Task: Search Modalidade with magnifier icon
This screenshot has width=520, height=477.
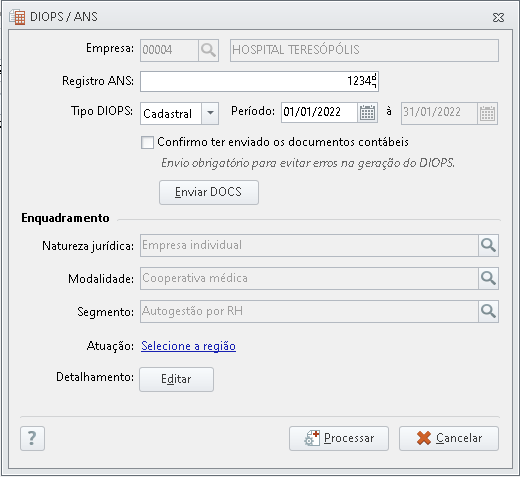Action: point(488,278)
